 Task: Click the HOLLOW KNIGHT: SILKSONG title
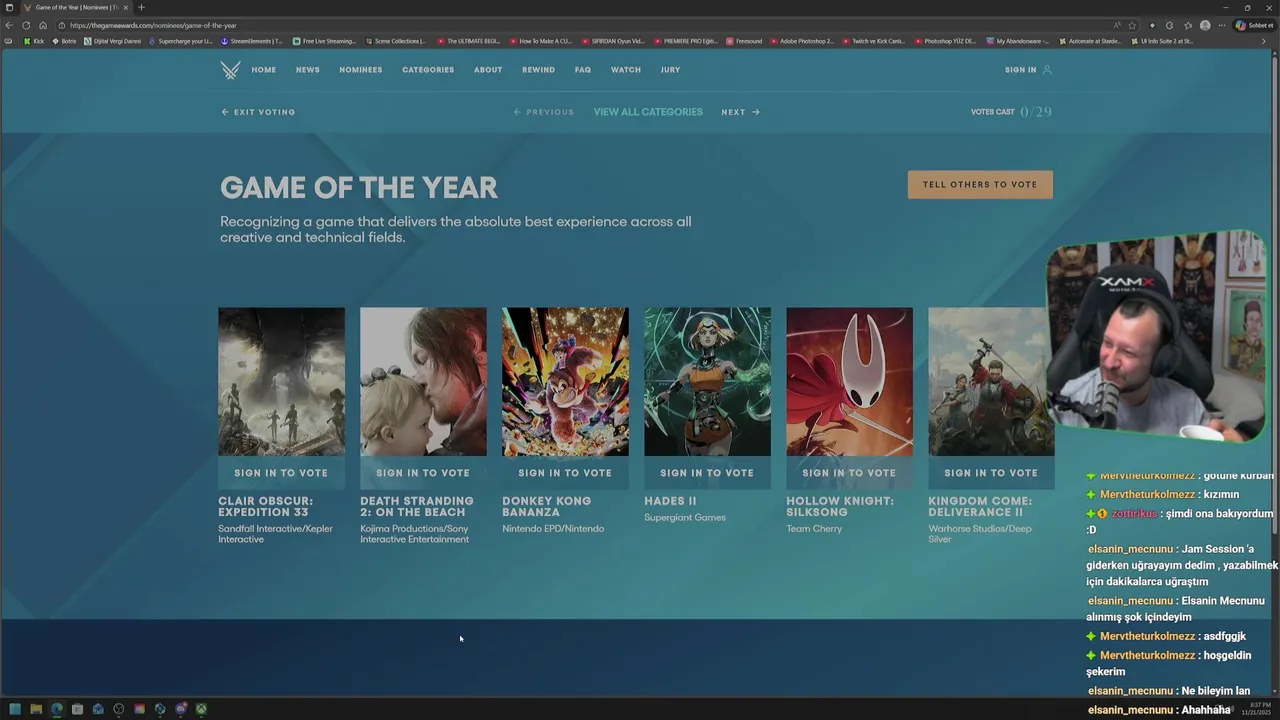(x=840, y=506)
